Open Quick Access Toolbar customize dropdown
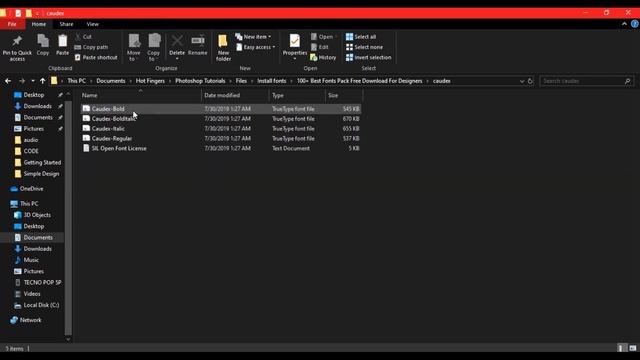This screenshot has width=640, height=360. pos(37,13)
